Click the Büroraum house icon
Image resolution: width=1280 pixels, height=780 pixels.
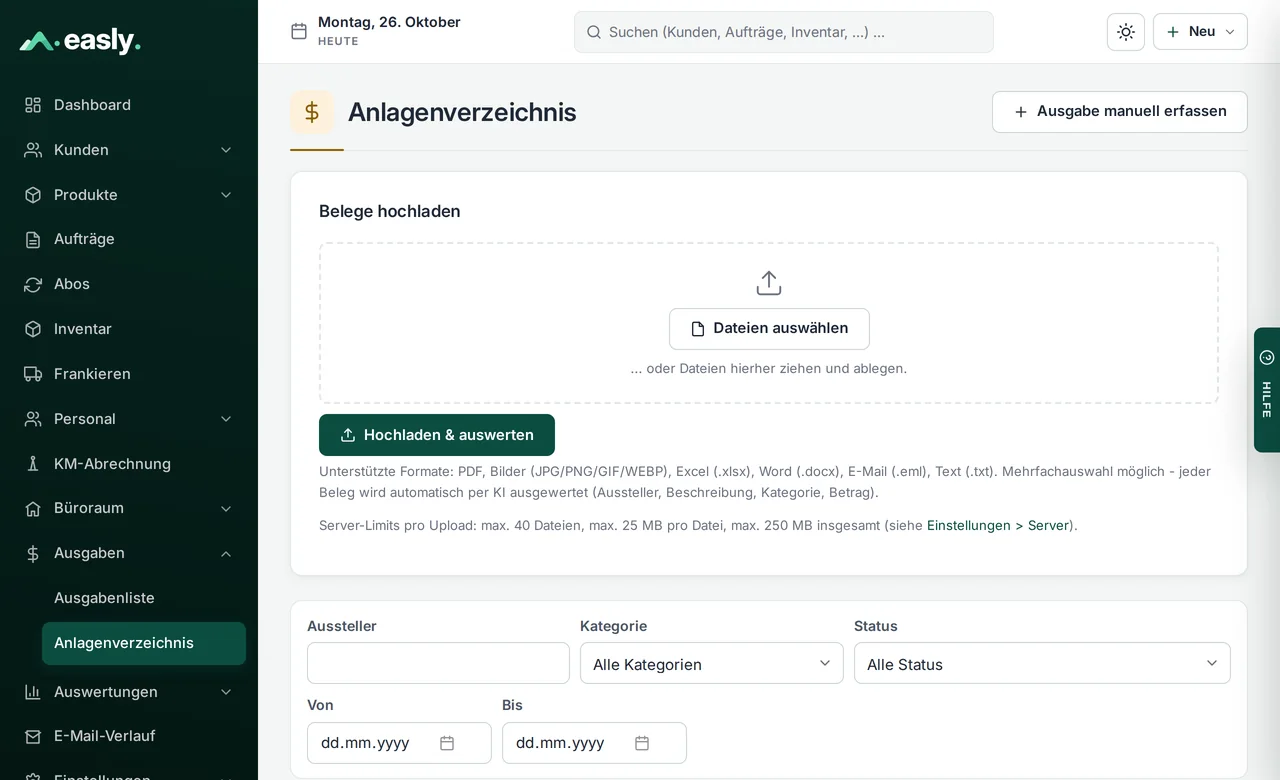[33, 508]
